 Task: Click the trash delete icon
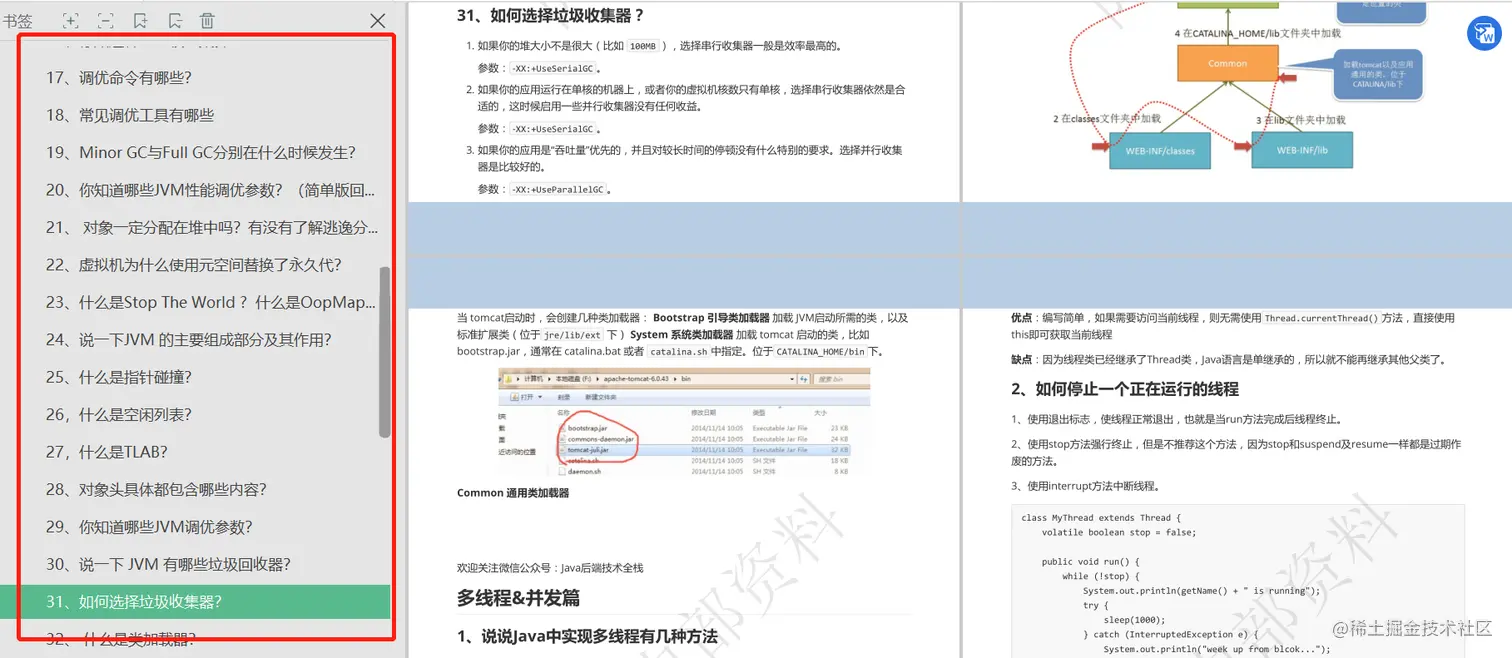pos(207,20)
